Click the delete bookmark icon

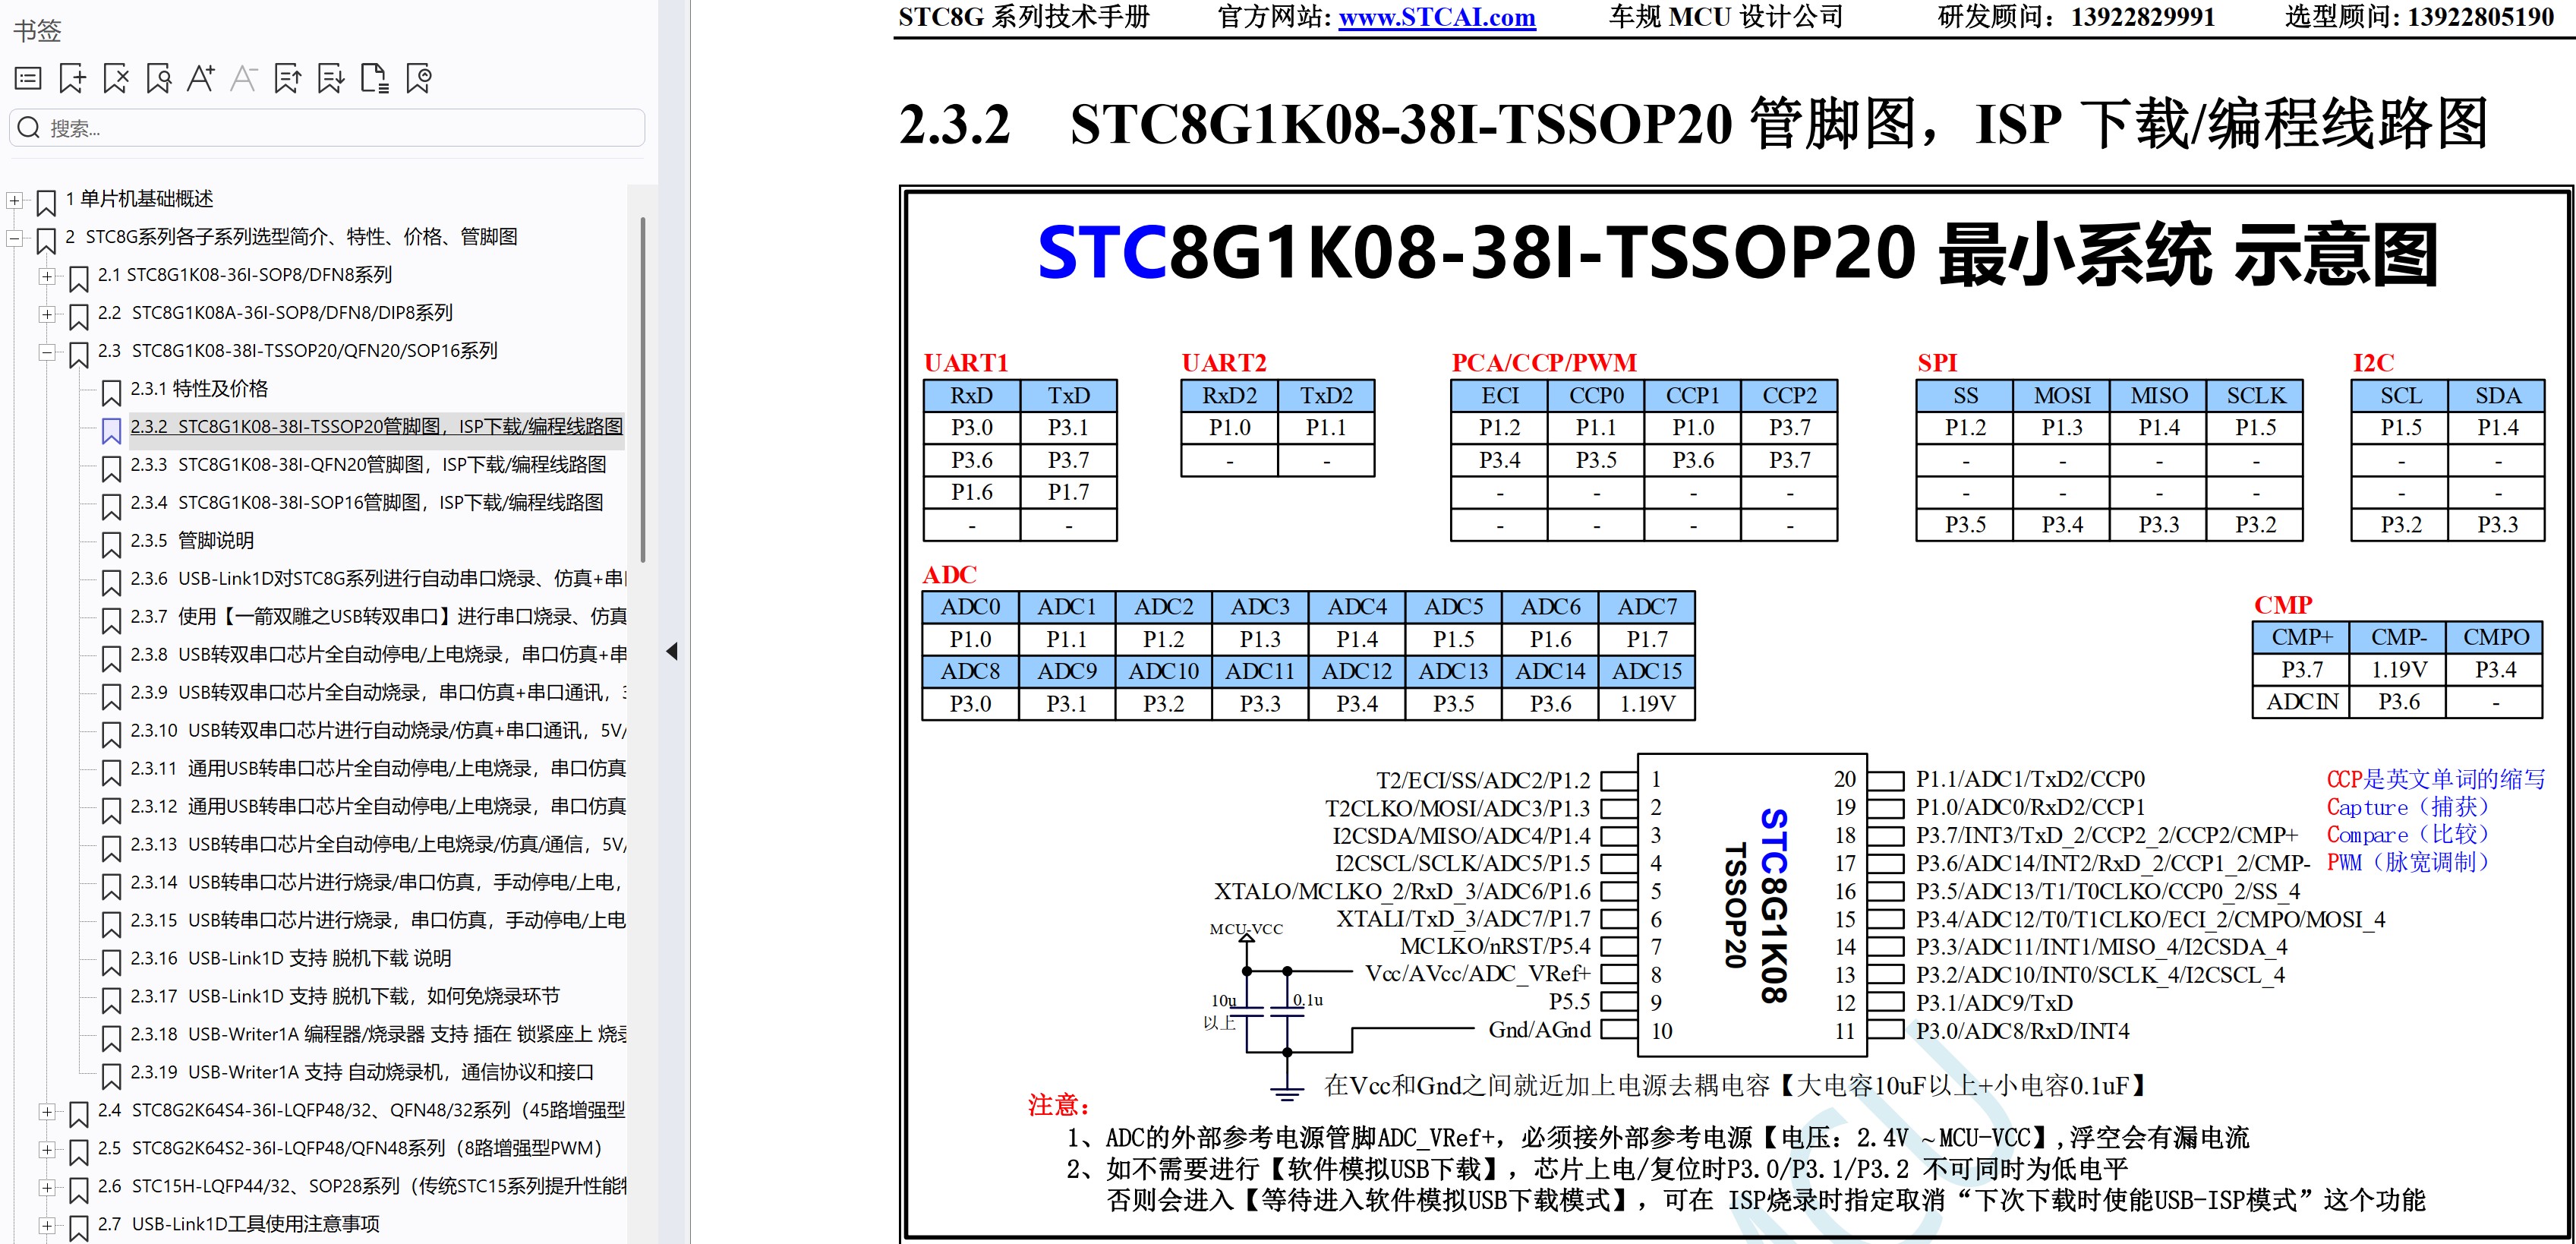[116, 78]
